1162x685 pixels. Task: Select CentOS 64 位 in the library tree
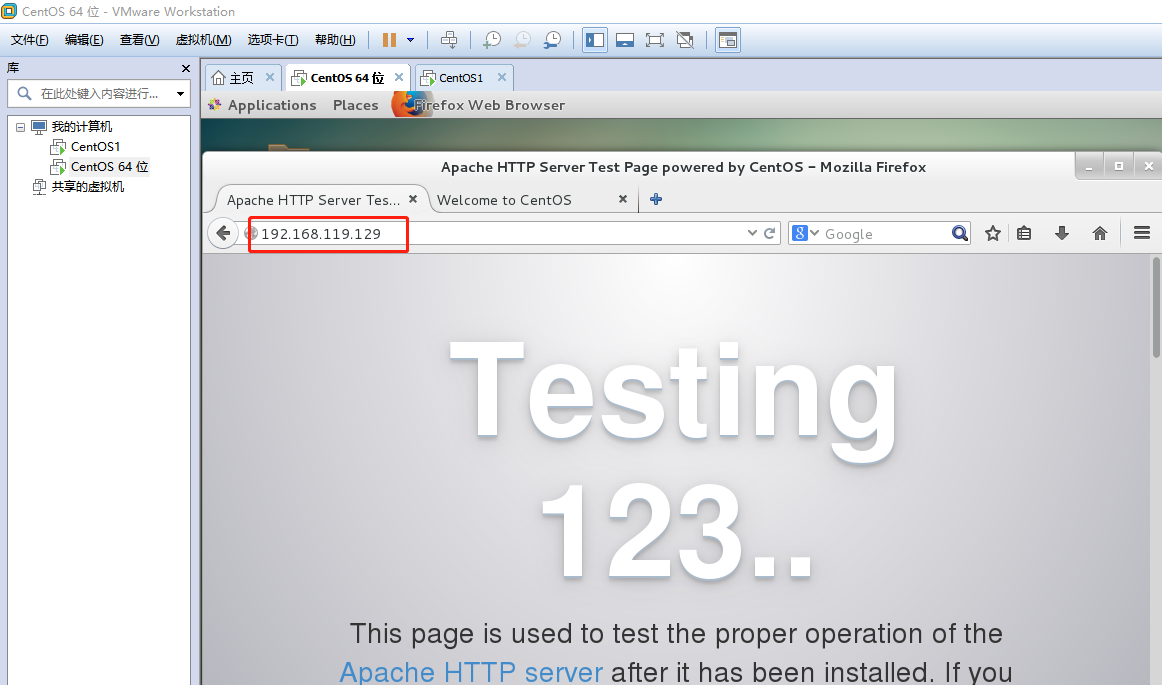click(x=110, y=167)
